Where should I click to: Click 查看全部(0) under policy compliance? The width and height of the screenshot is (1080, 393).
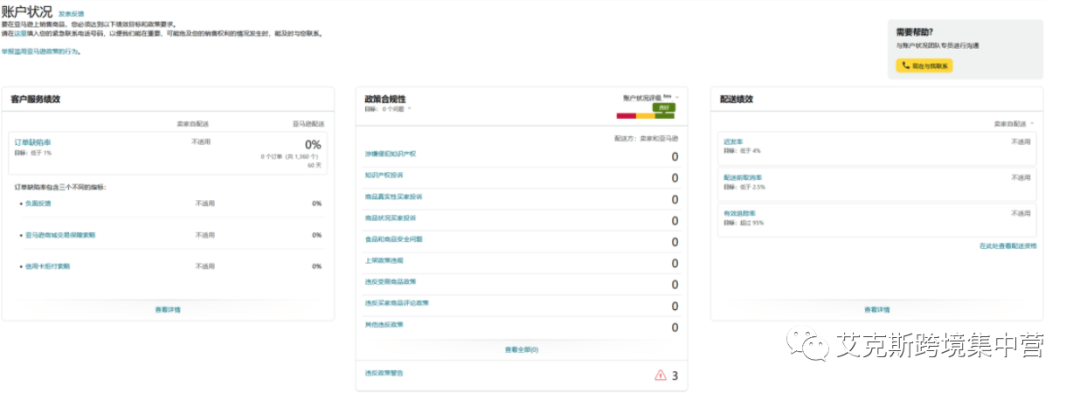pyautogui.click(x=521, y=350)
